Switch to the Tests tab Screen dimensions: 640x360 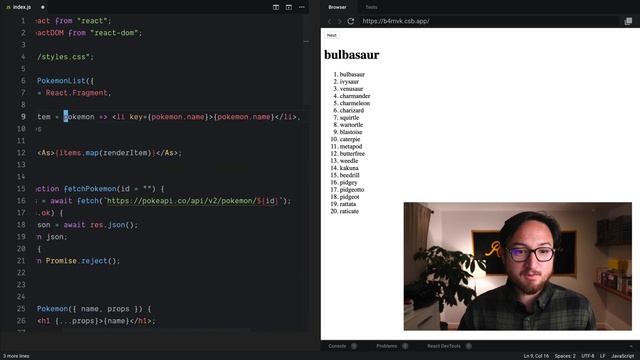[371, 7]
